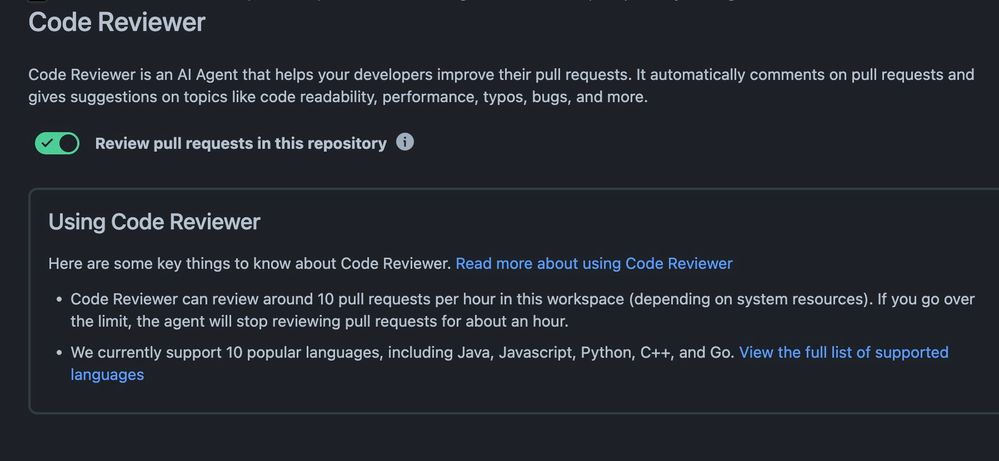Click the dark knob of the toggle switch
Screen dimensions: 999x461
[x=68, y=143]
